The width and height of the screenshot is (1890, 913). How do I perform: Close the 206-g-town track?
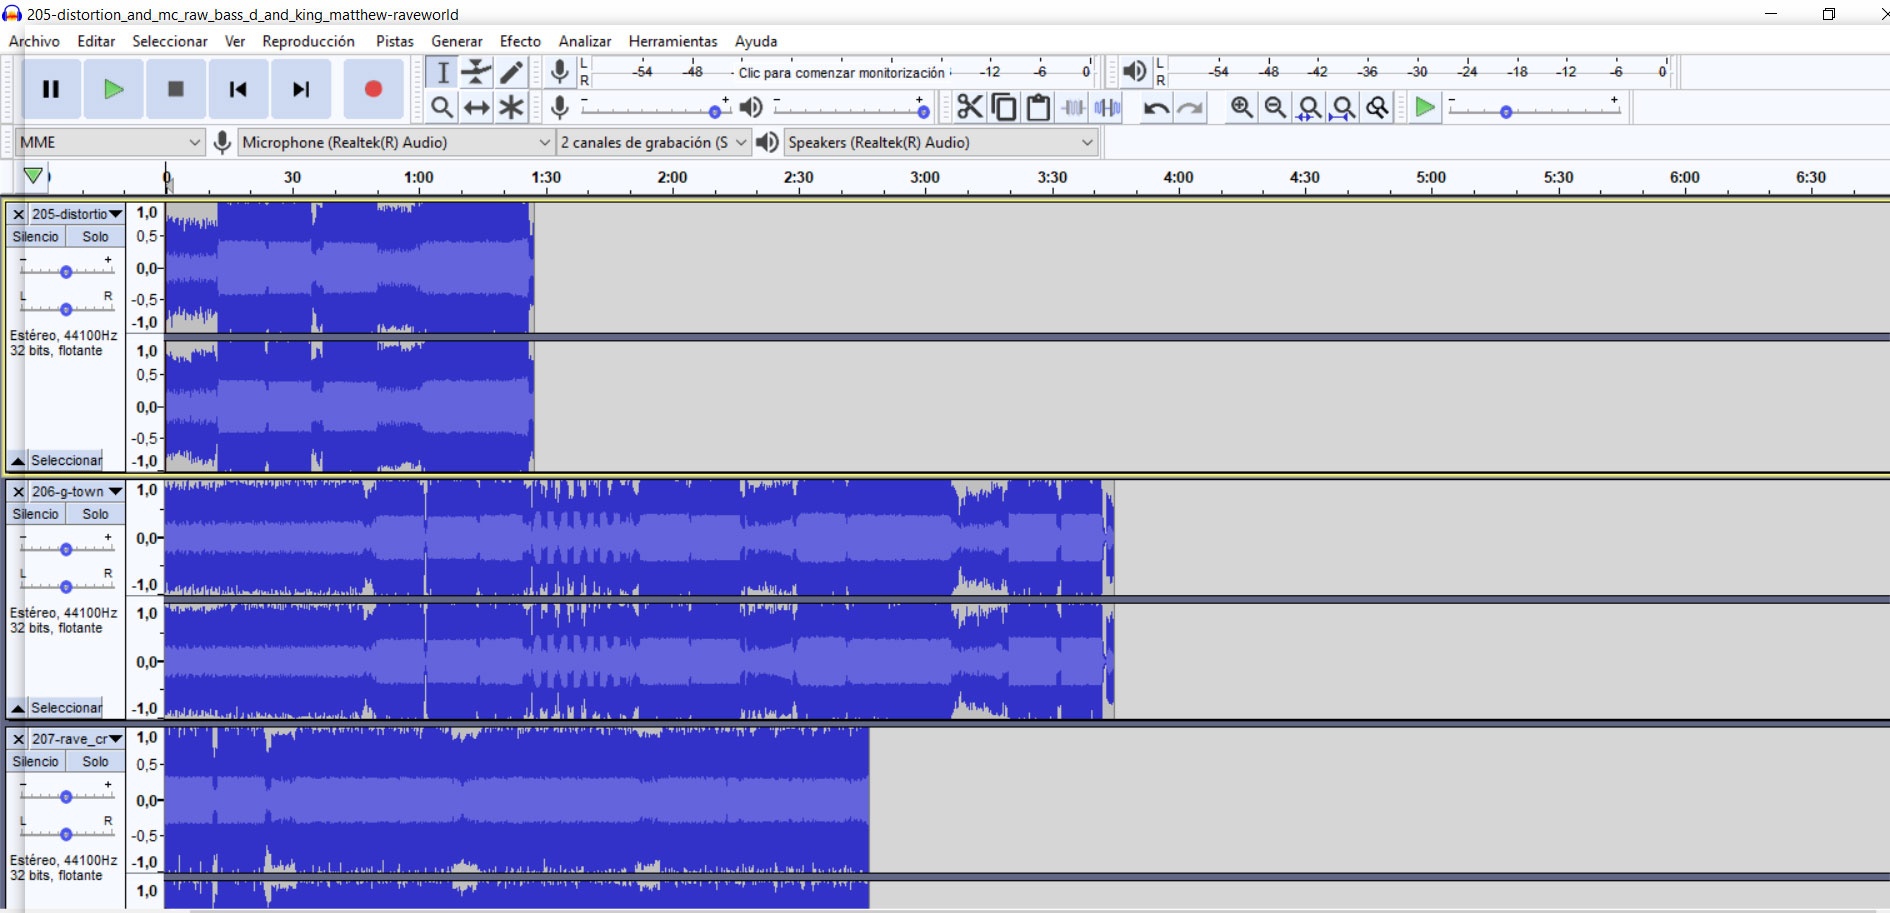pos(18,491)
